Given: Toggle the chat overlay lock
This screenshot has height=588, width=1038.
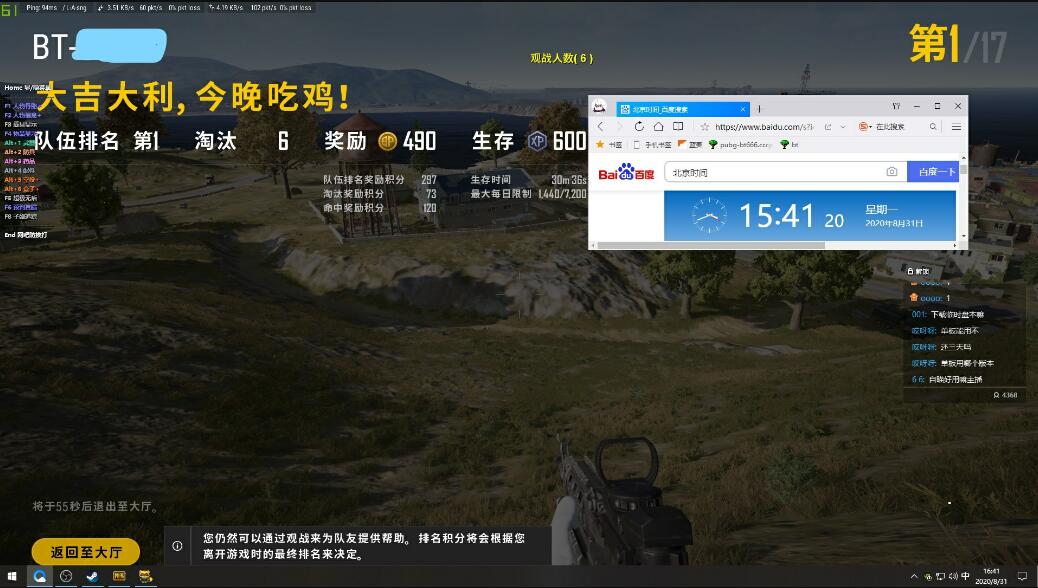Looking at the screenshot, I should [910, 271].
